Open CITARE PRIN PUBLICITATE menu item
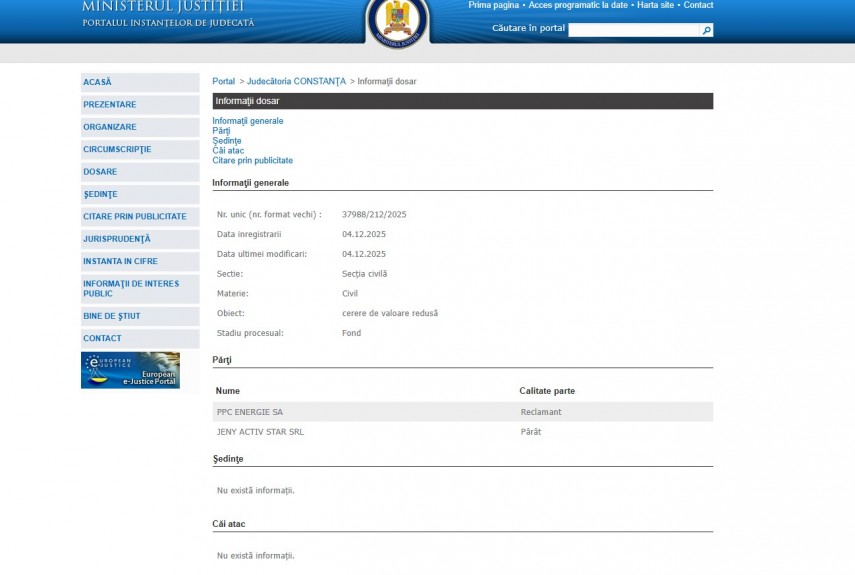Screen dimensions: 855x575 pyautogui.click(x=135, y=216)
